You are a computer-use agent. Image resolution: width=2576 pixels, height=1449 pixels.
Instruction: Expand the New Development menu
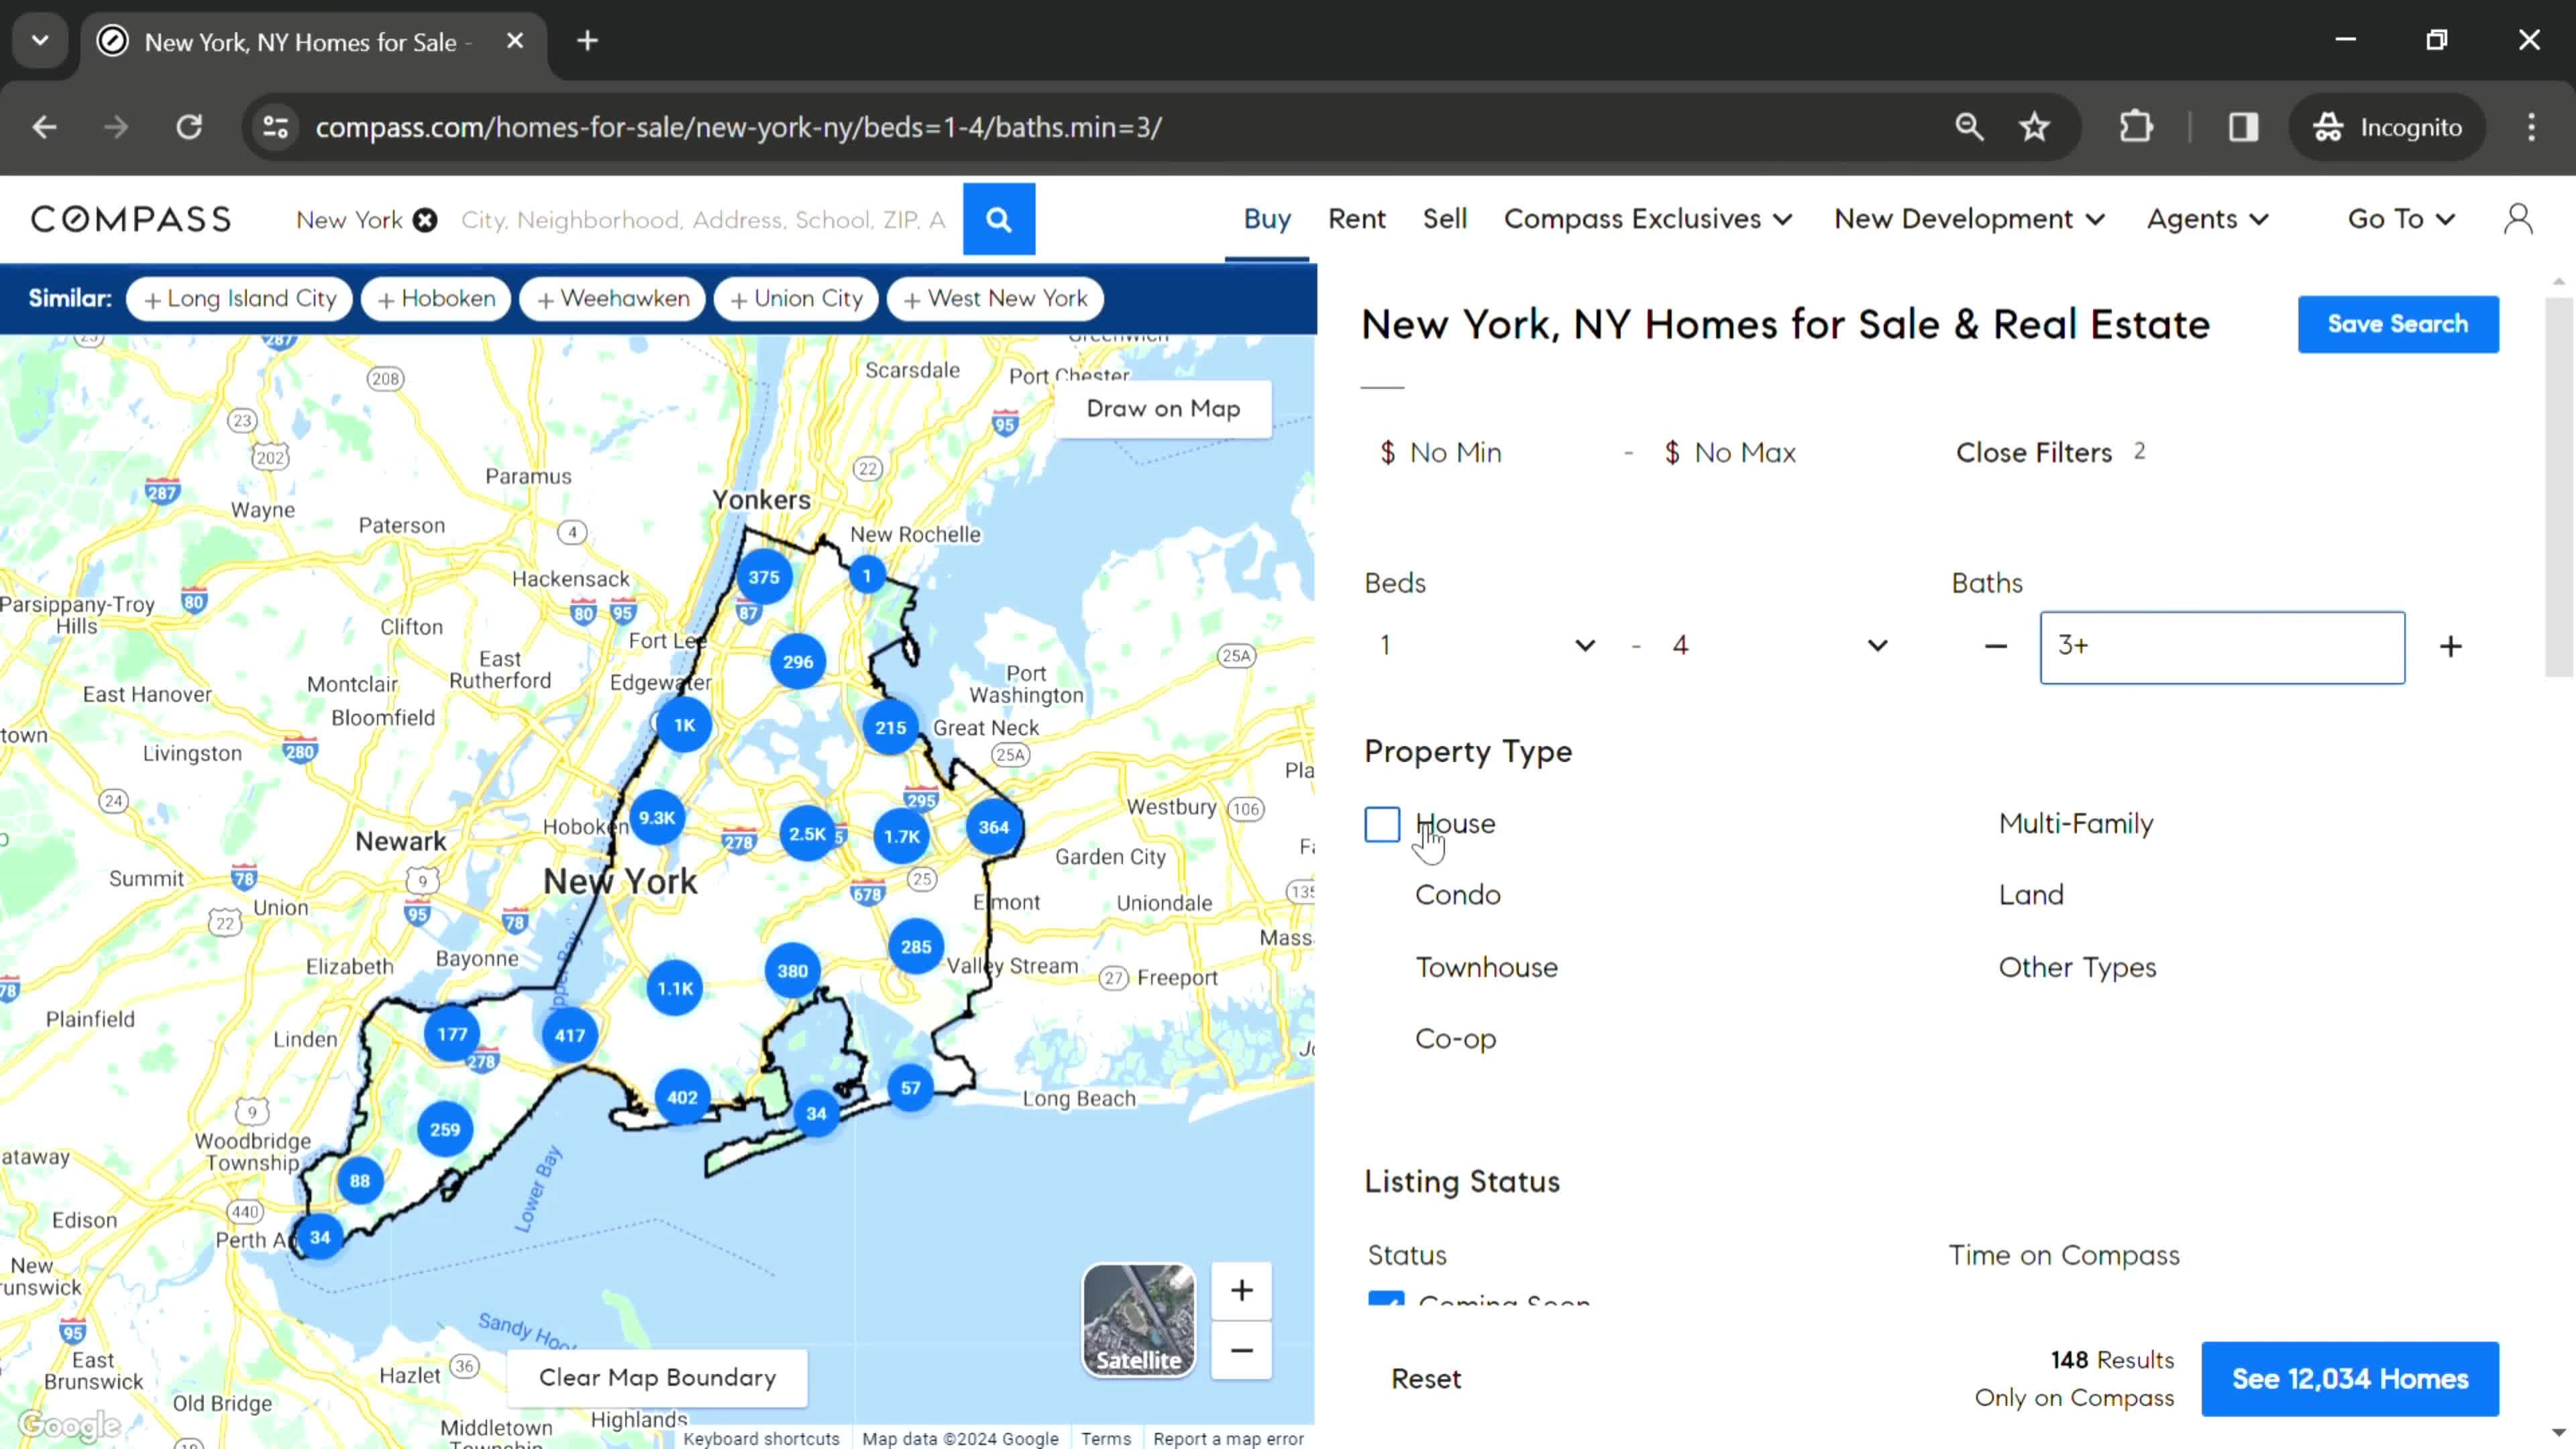tap(1969, 219)
